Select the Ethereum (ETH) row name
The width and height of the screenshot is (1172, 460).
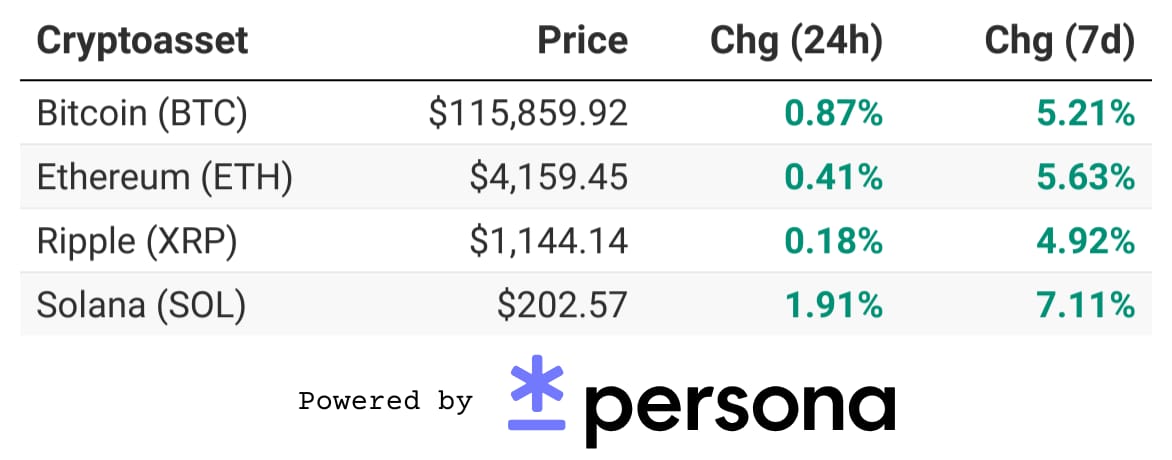(x=164, y=177)
